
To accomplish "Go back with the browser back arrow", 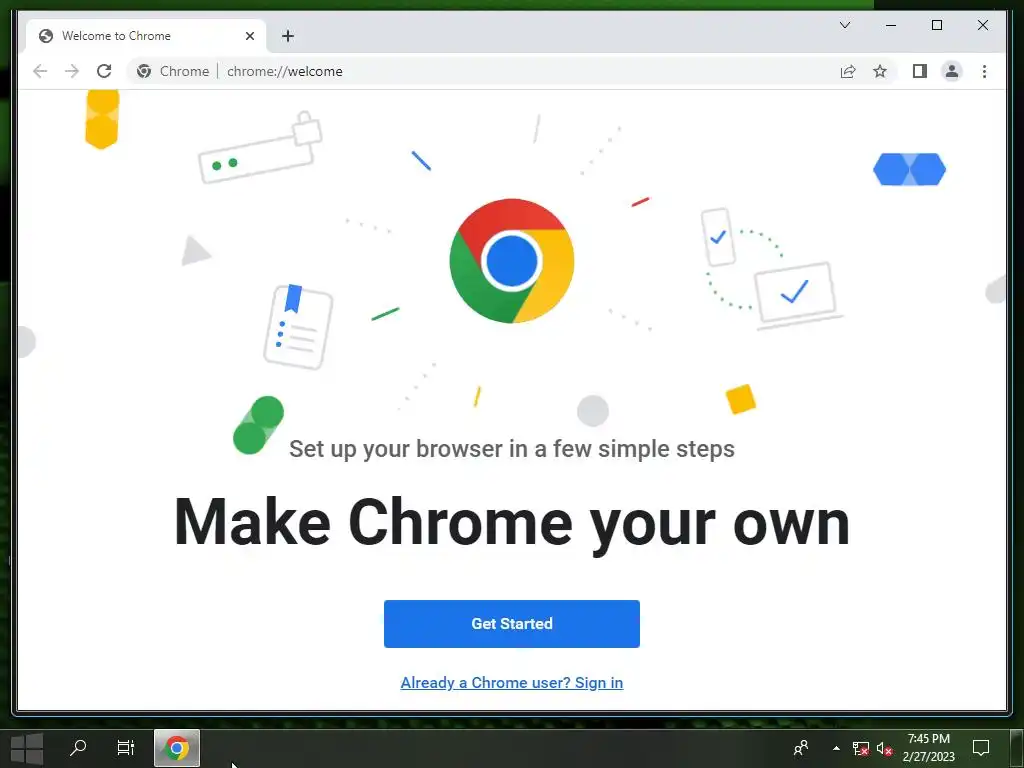I will point(40,71).
